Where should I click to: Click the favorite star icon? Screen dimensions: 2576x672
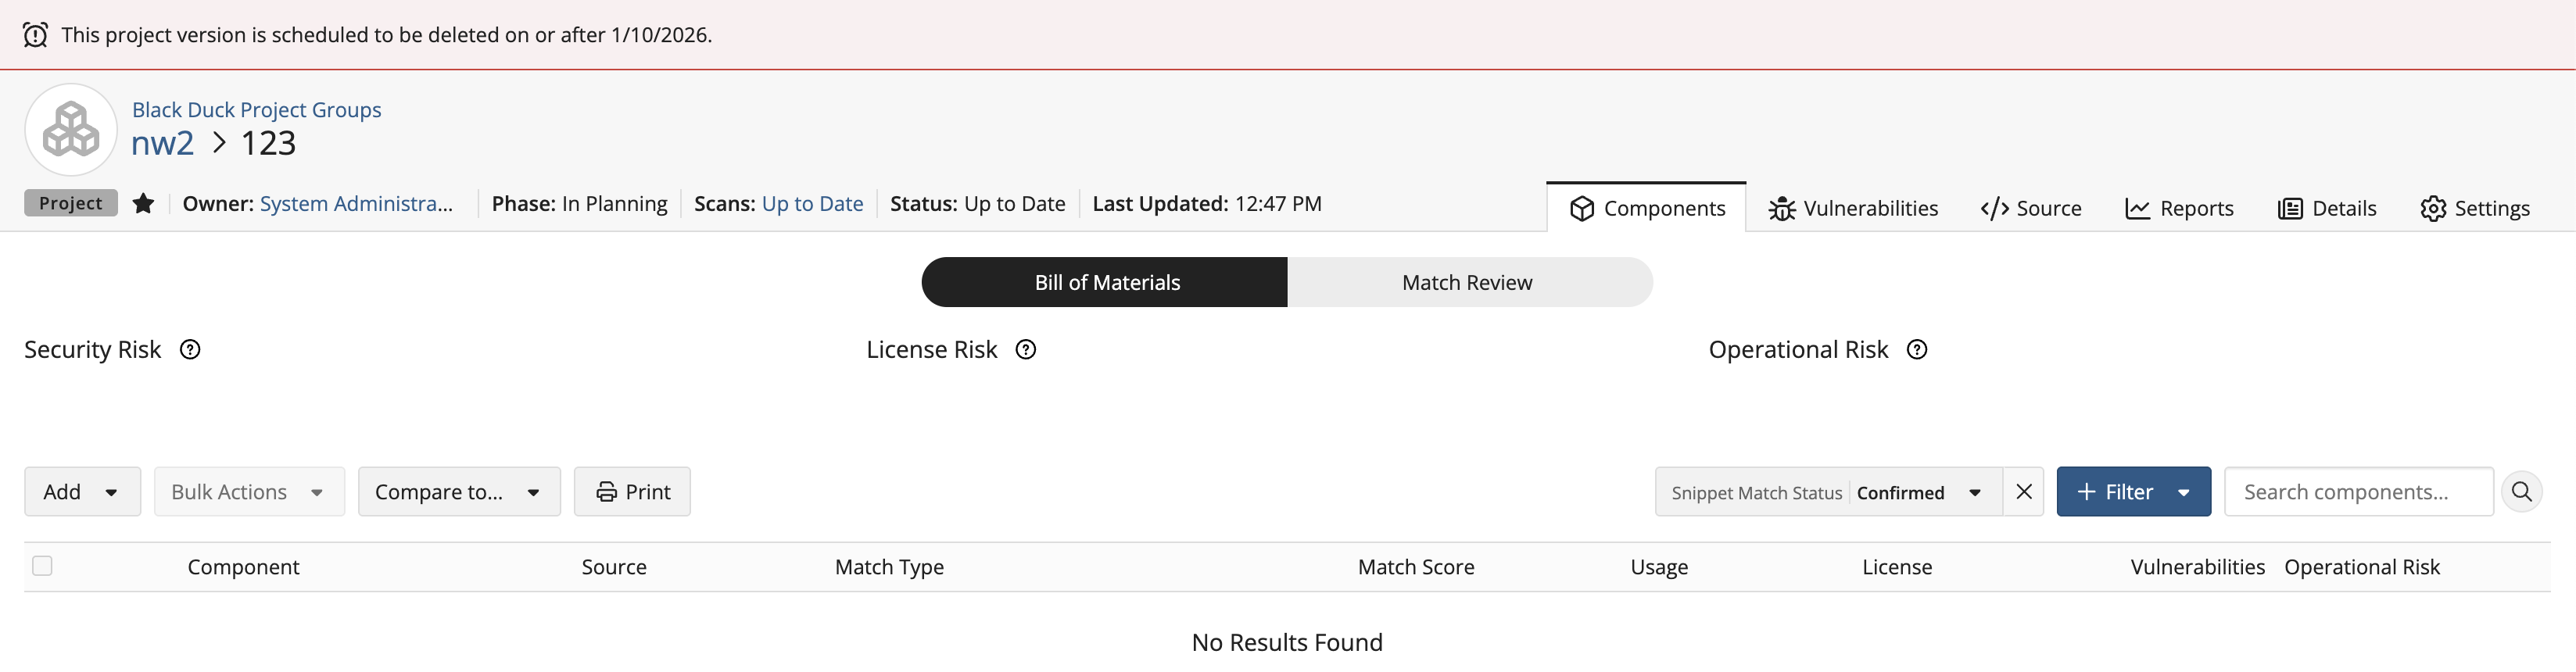click(x=143, y=204)
